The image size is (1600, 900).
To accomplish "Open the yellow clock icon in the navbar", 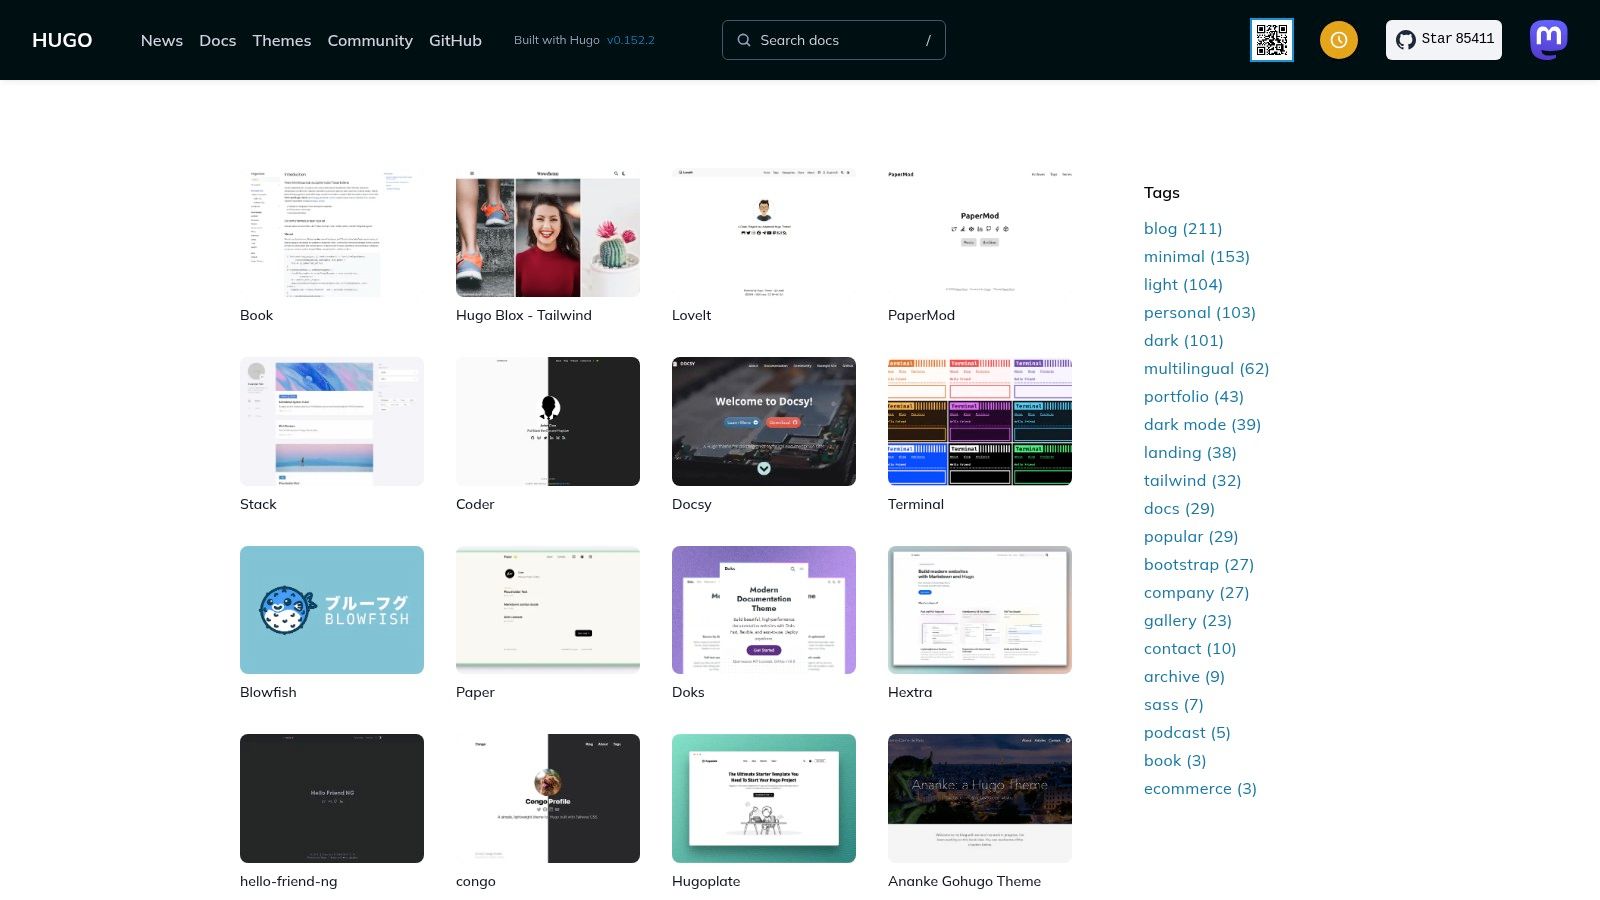I will pos(1338,40).
